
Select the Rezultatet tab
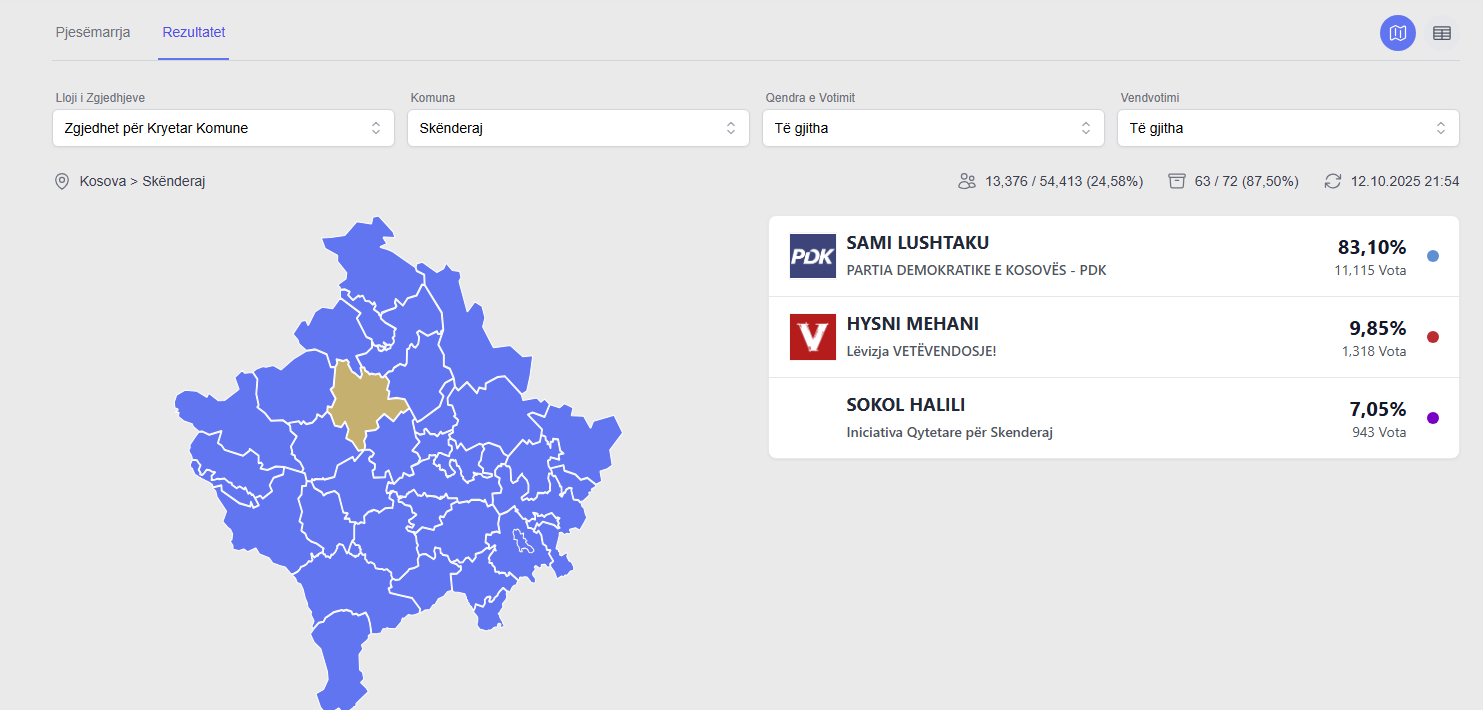(194, 32)
